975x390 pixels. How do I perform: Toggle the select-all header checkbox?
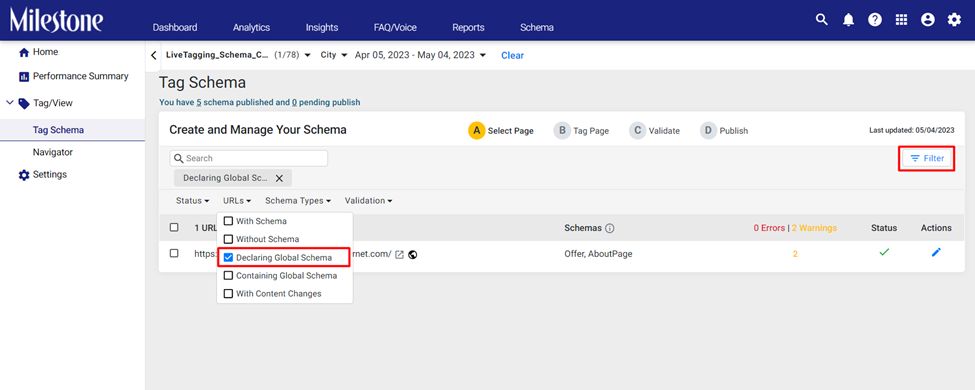174,228
